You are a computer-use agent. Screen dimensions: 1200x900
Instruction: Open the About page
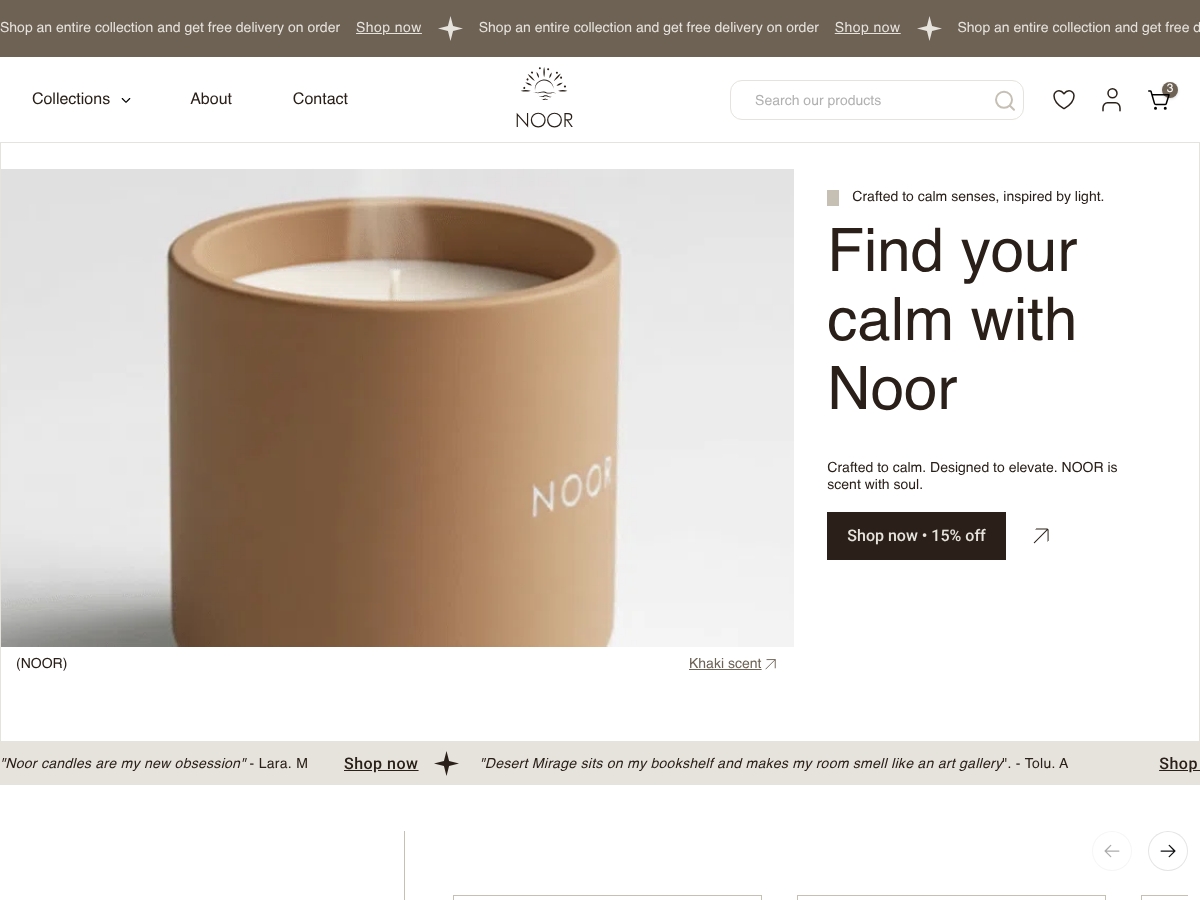211,99
